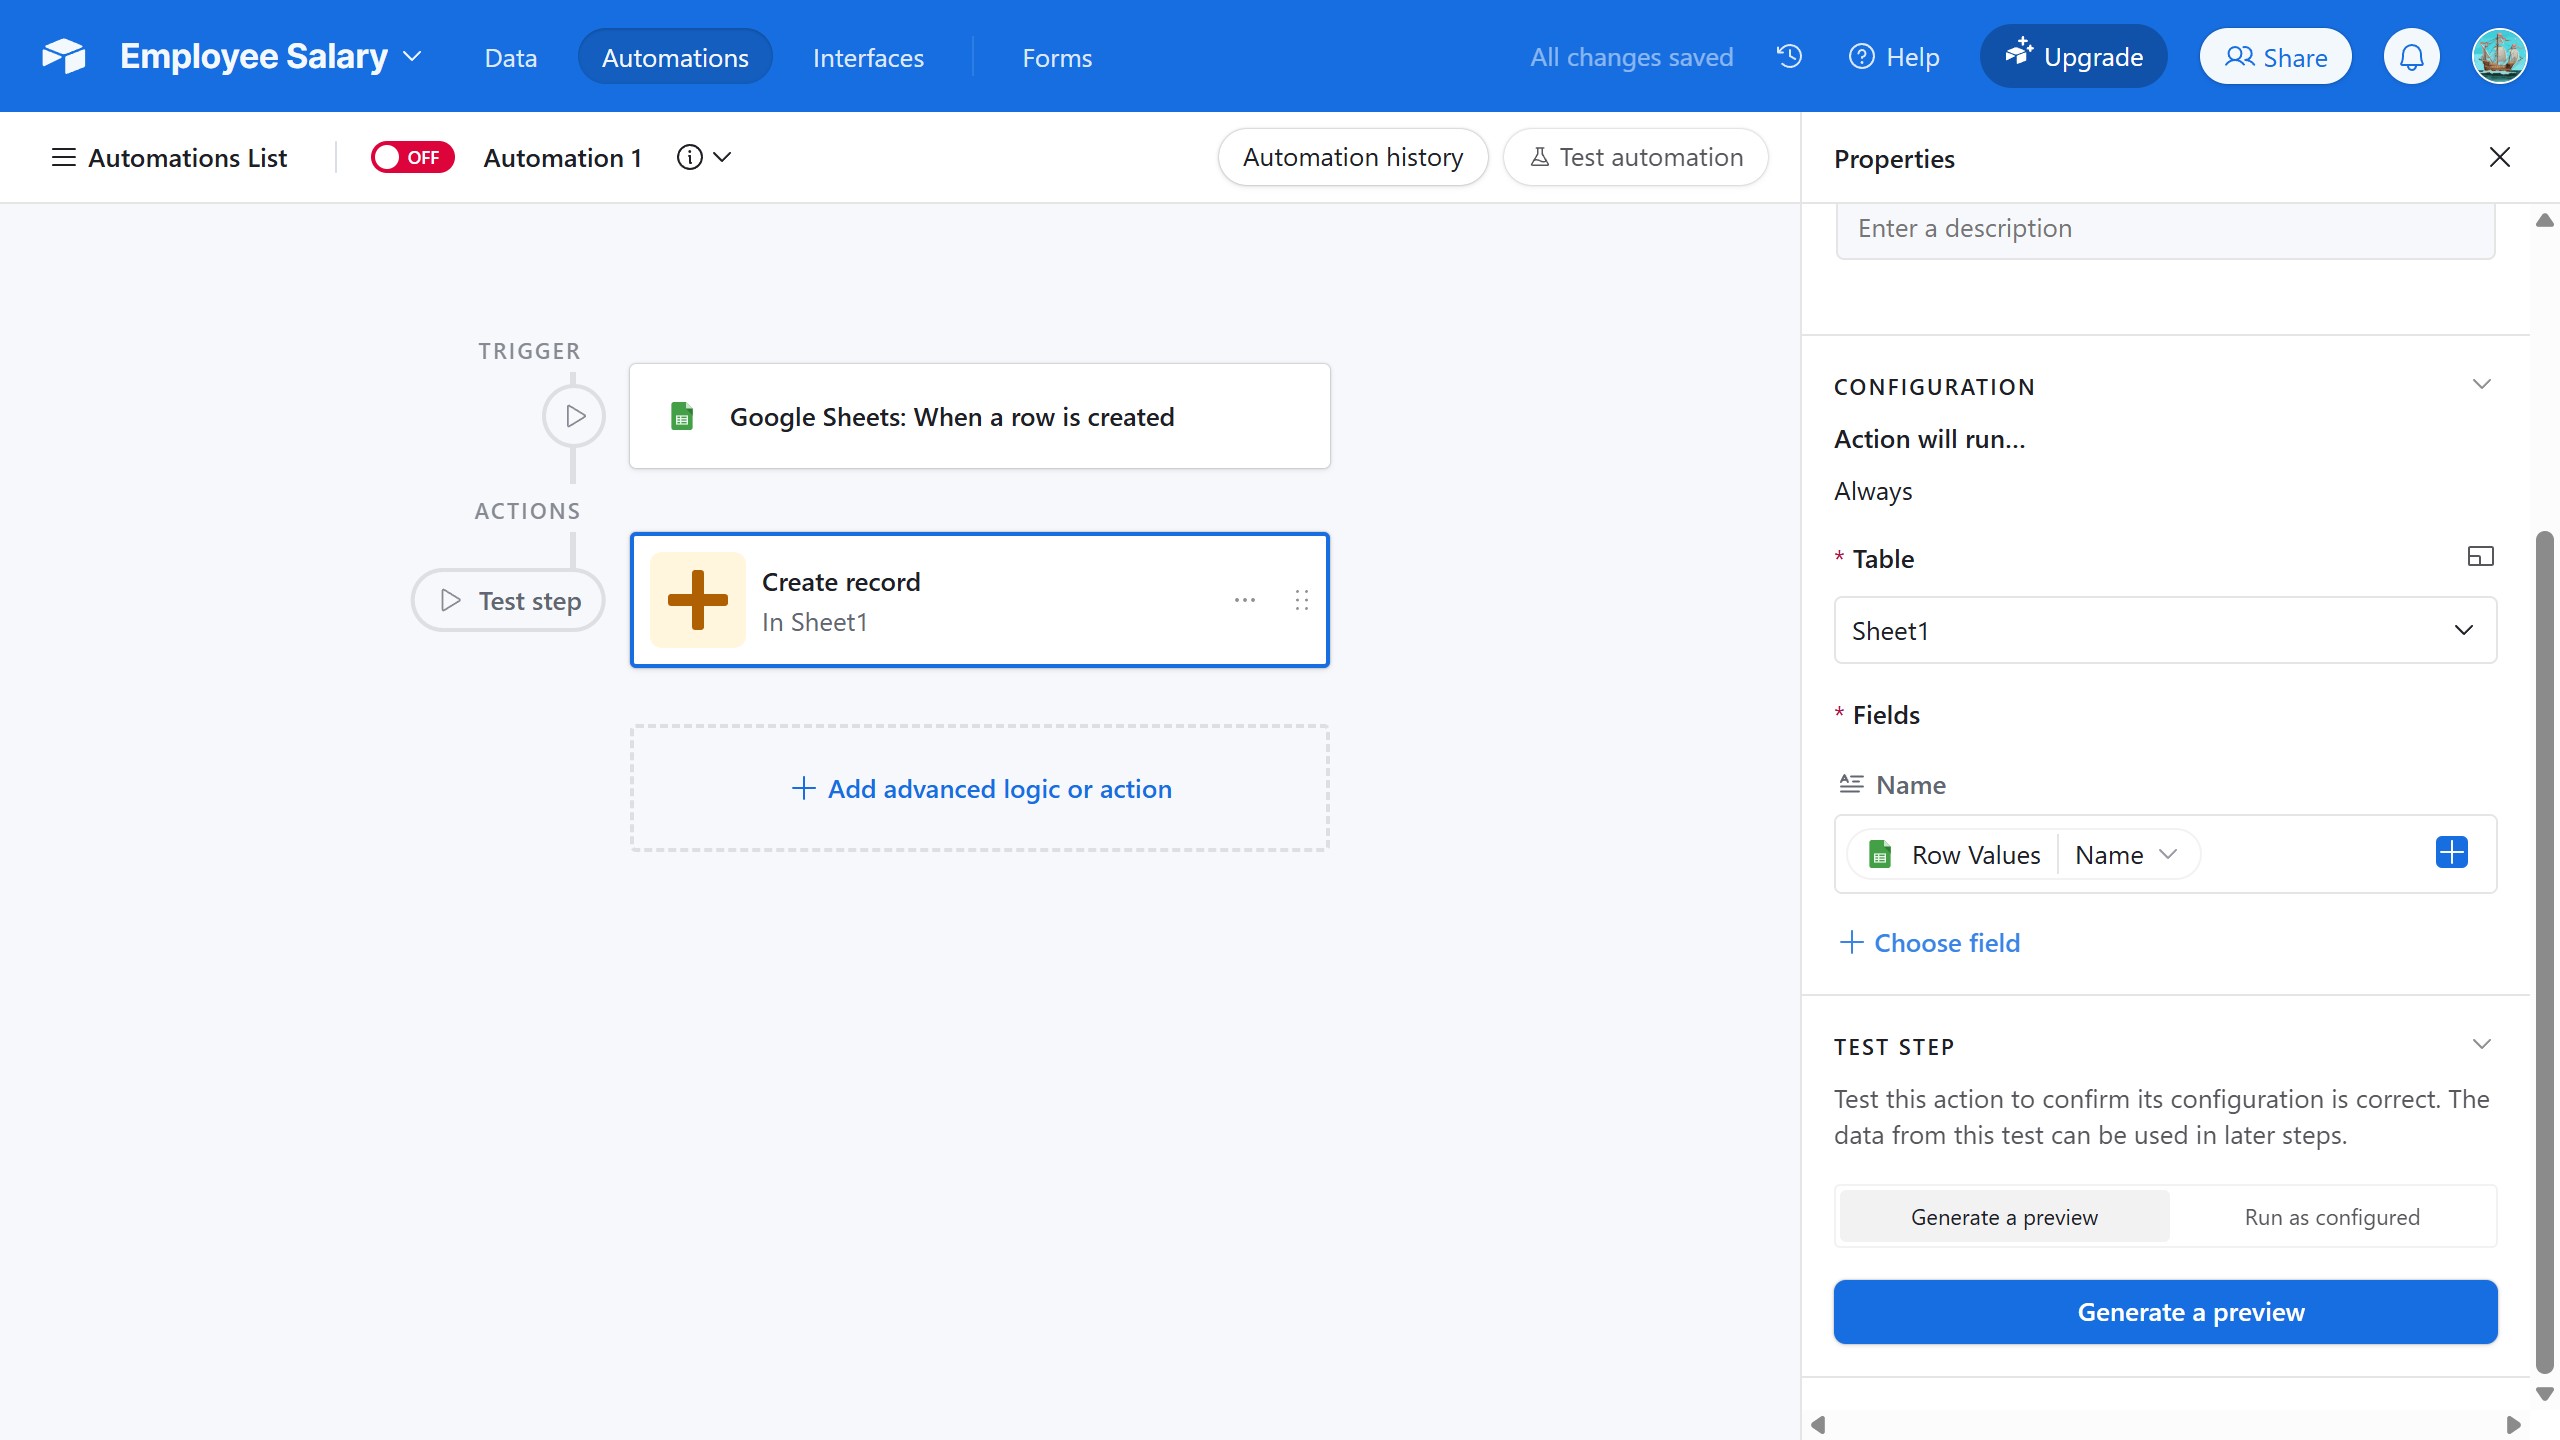Close the Properties panel
This screenshot has width=2560, height=1440.
click(x=2499, y=157)
